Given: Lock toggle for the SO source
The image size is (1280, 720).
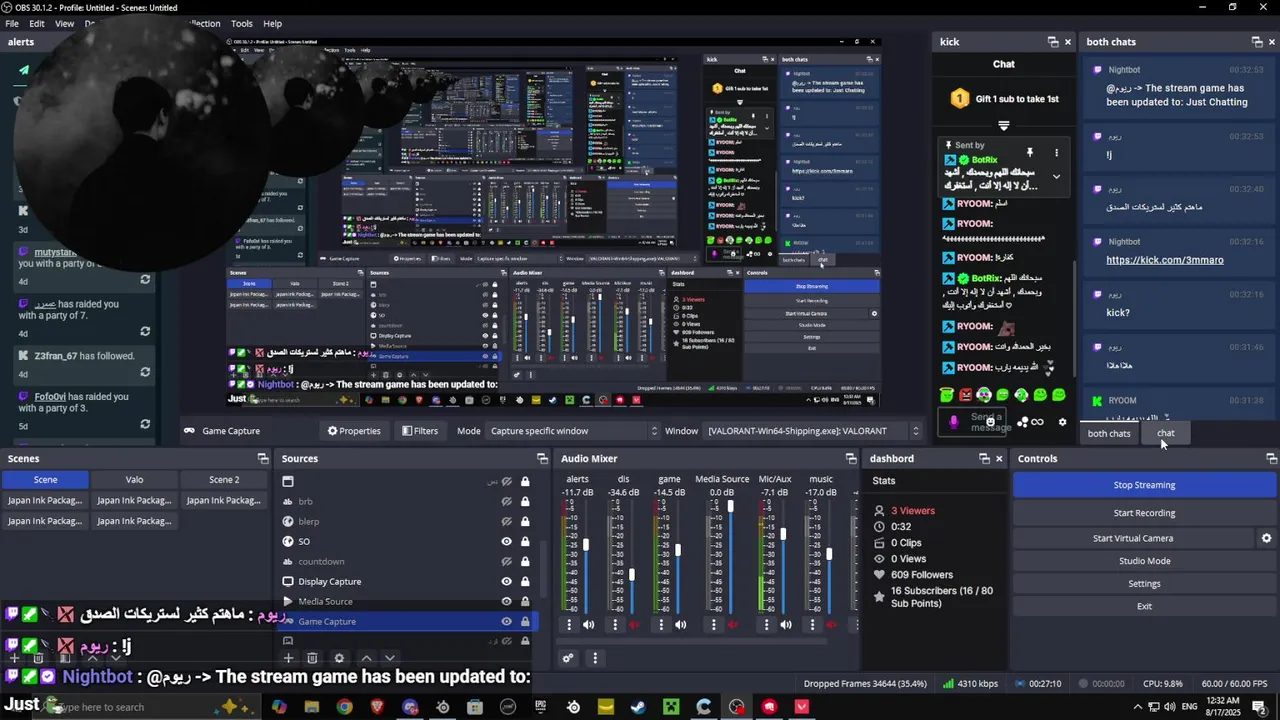Looking at the screenshot, I should (525, 541).
